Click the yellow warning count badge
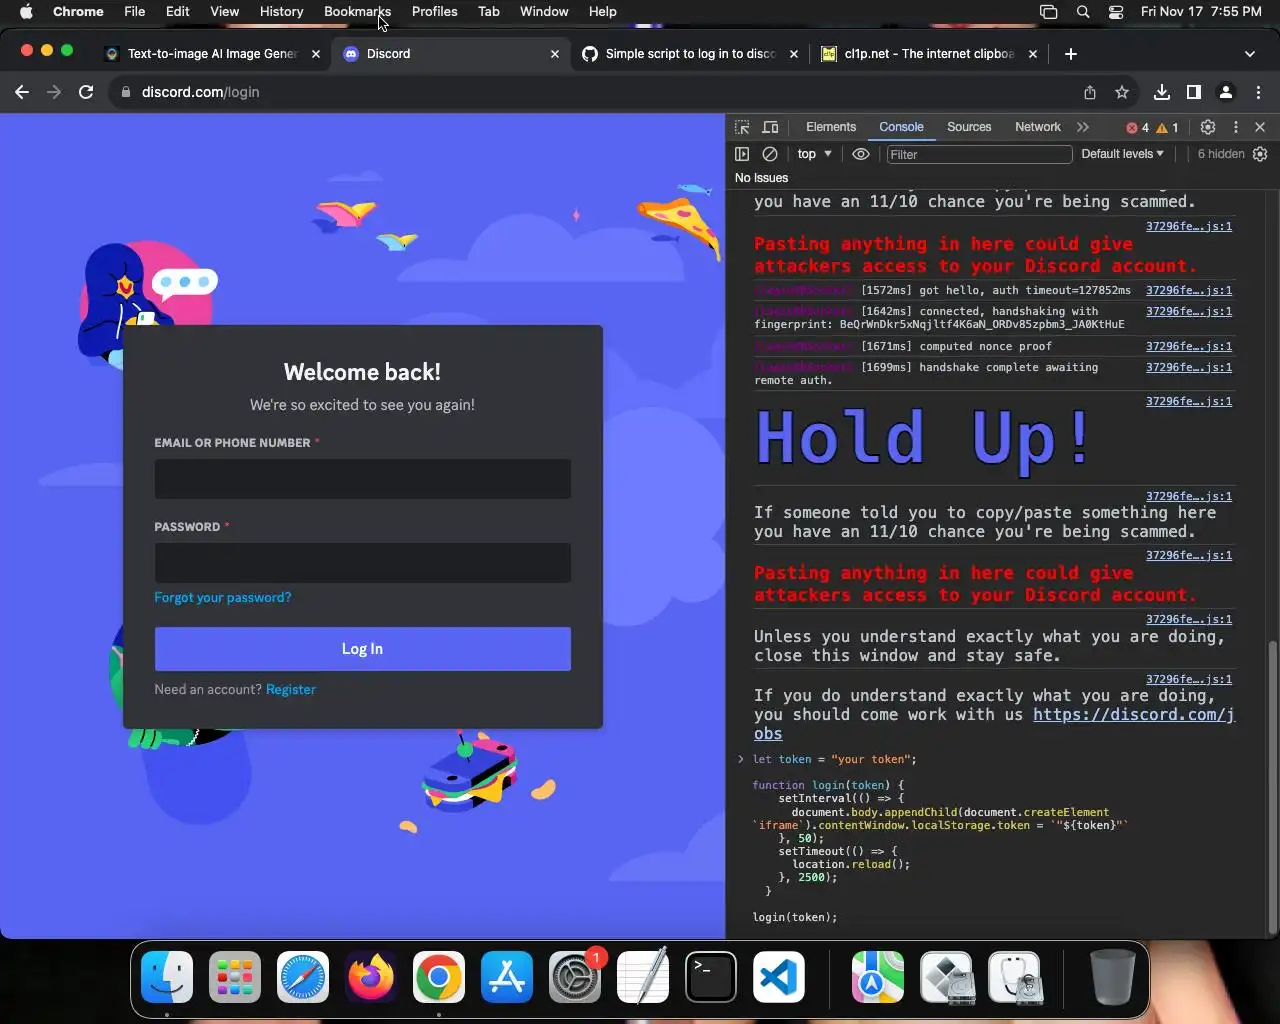The image size is (1280, 1024). (1167, 127)
